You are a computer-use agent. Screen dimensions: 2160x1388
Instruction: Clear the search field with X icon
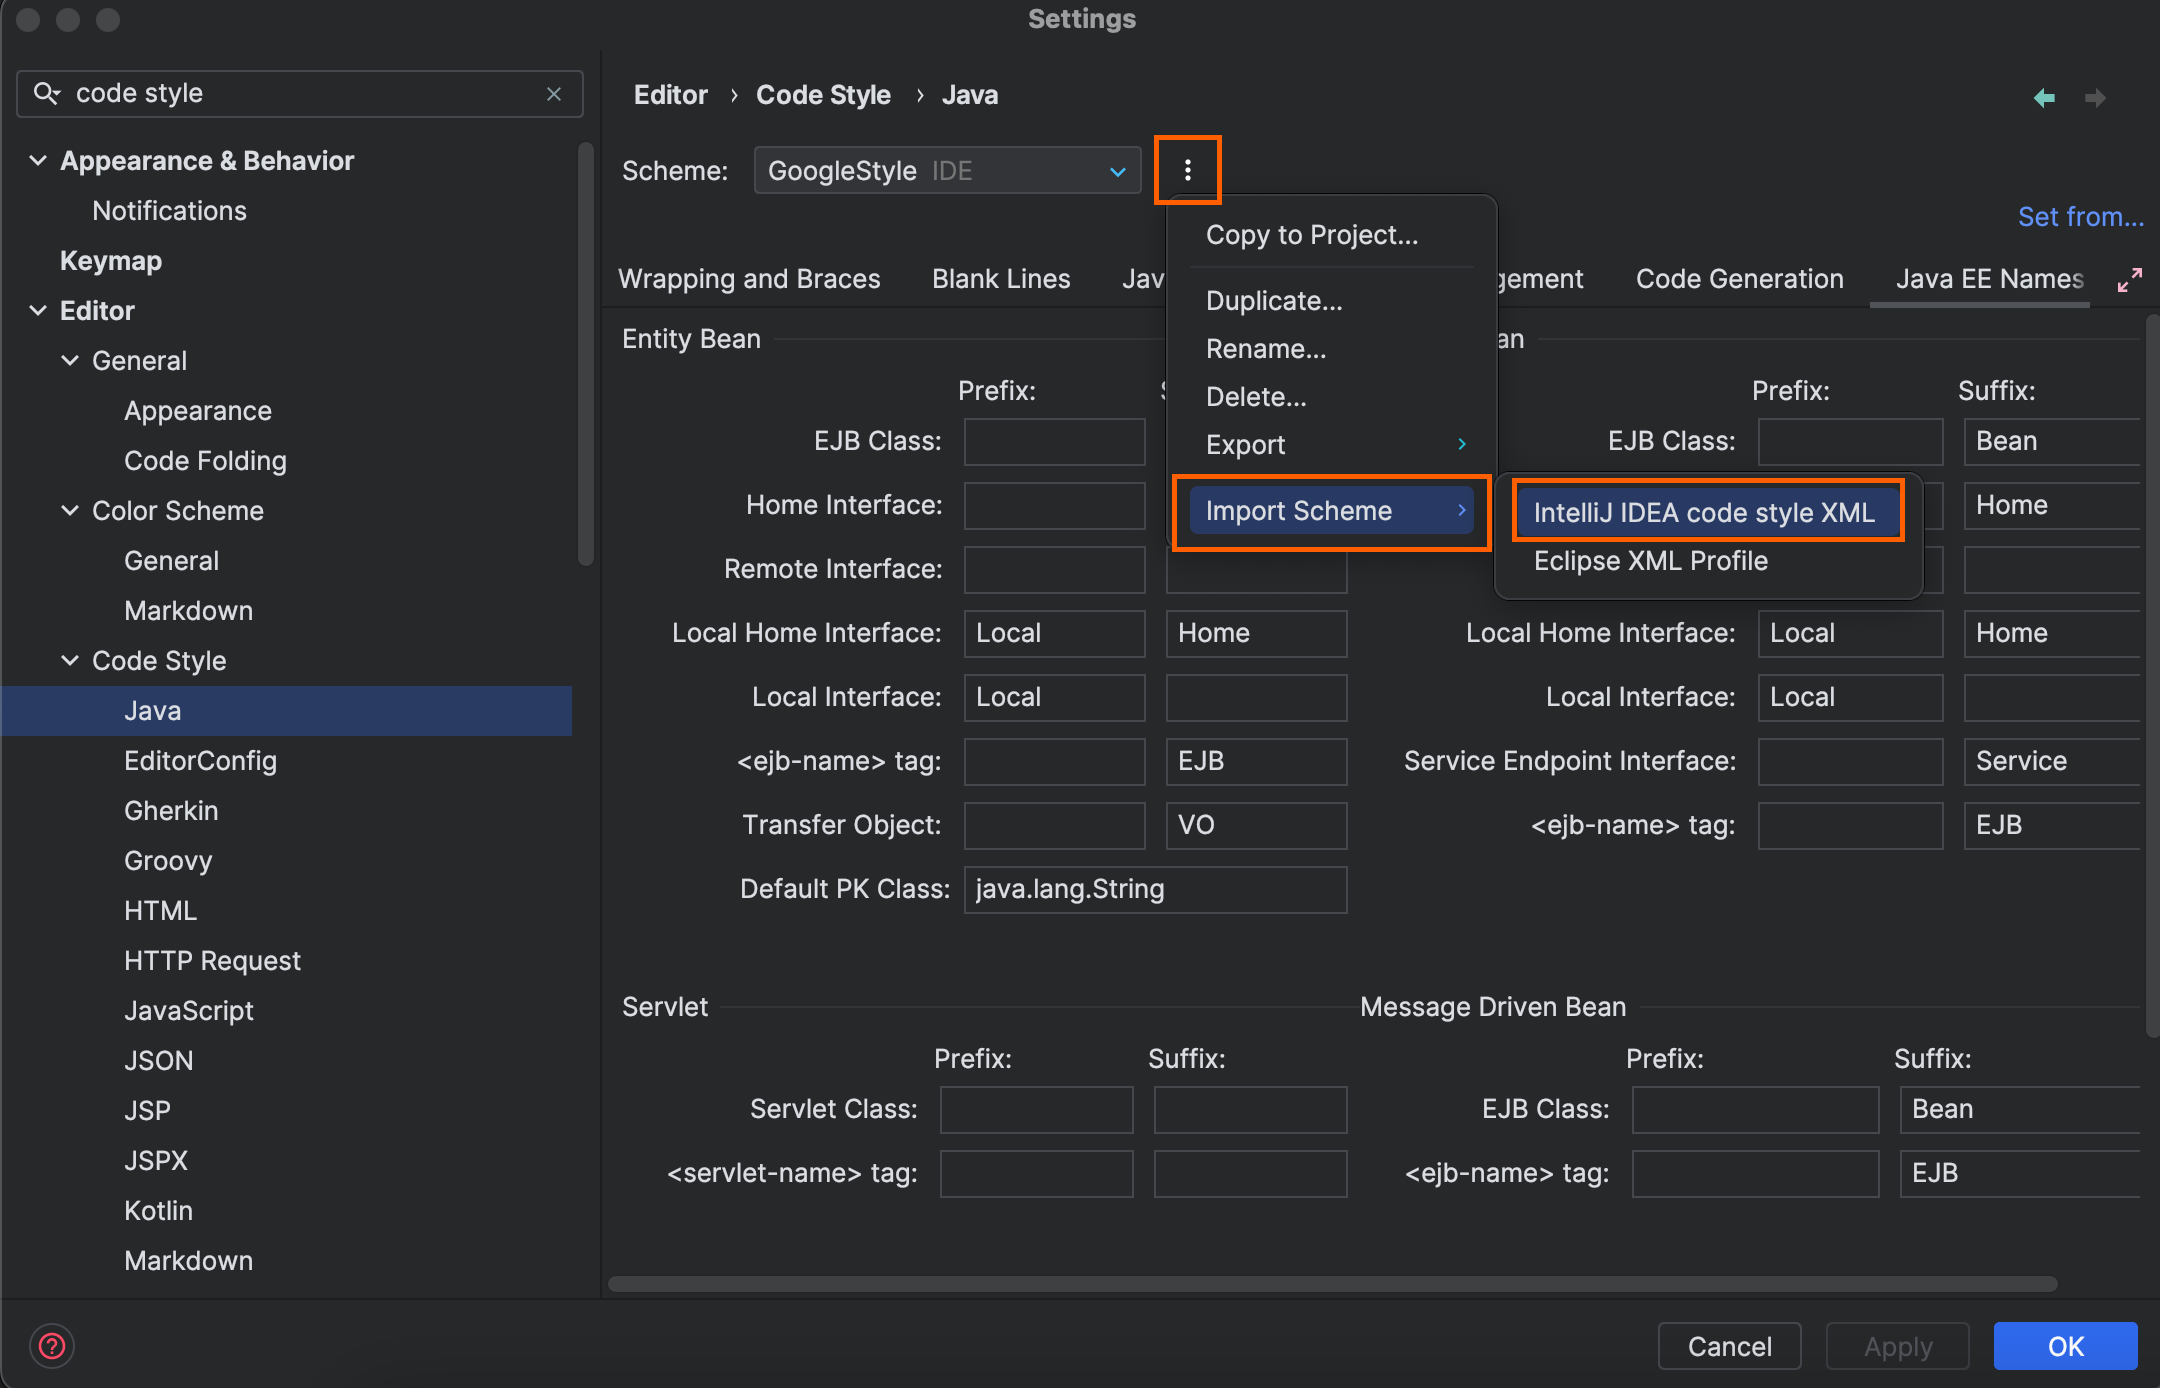pos(554,94)
